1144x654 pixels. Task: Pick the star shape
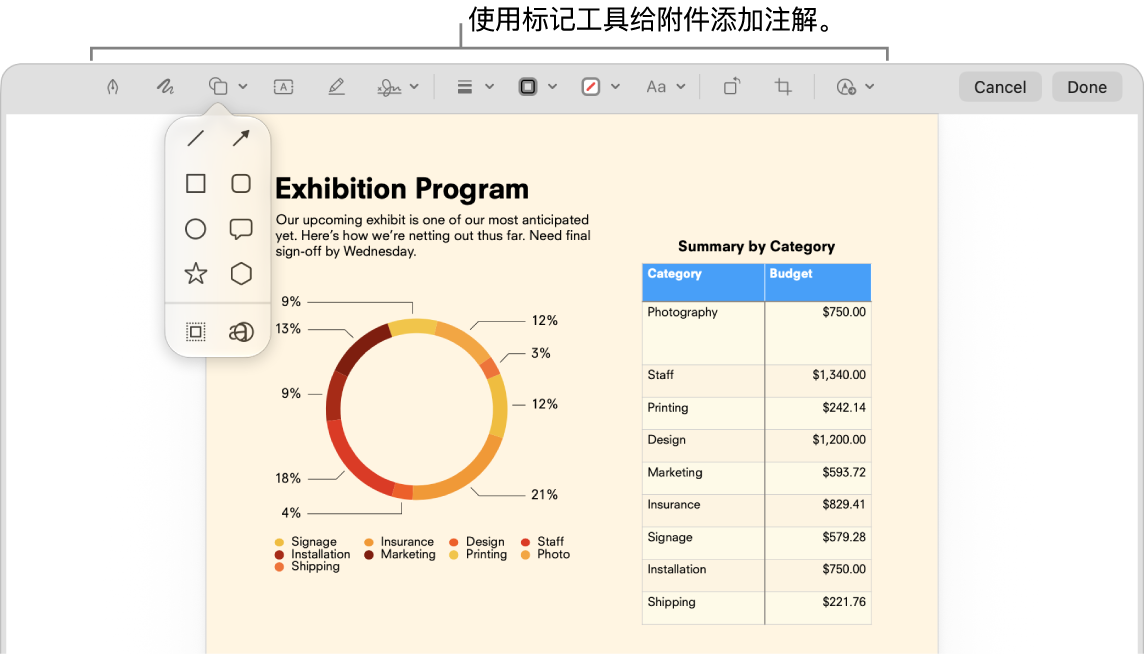(196, 274)
